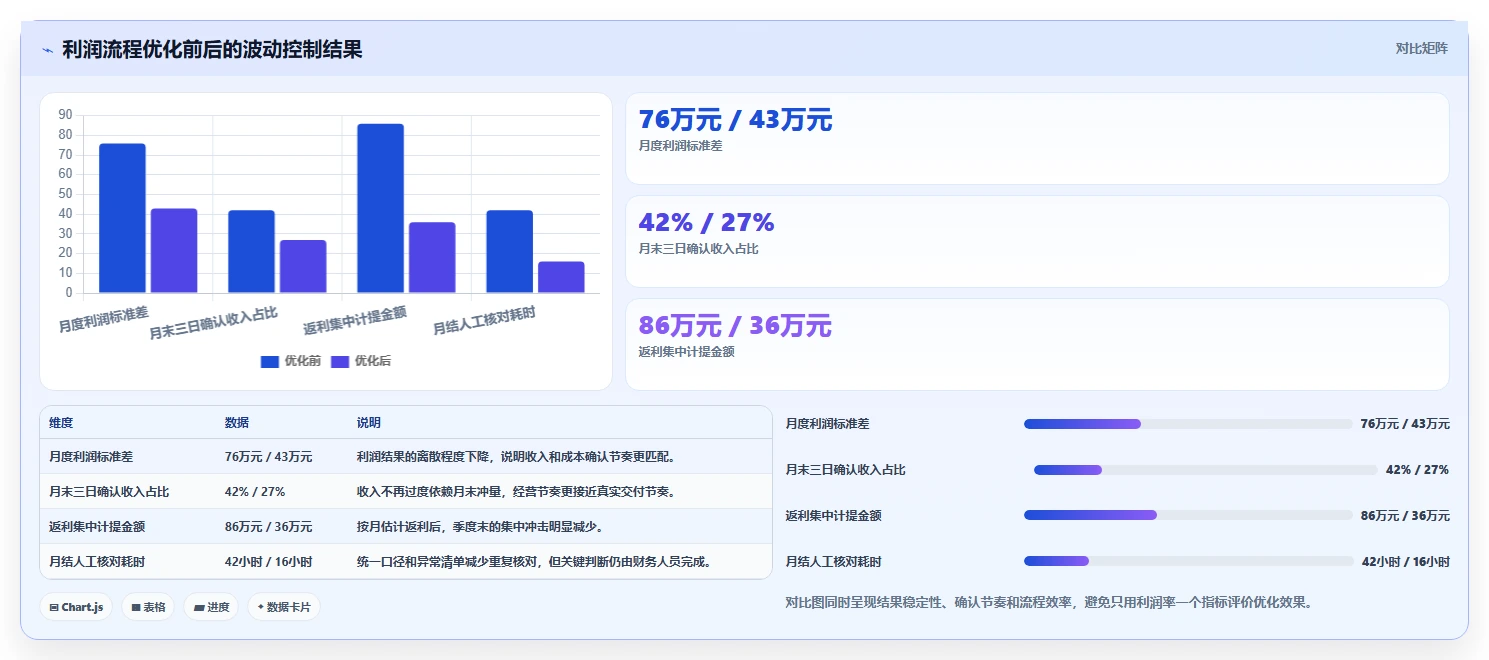Click the 优化后 bar for 月度利润标准差
The image size is (1489, 660).
[174, 251]
